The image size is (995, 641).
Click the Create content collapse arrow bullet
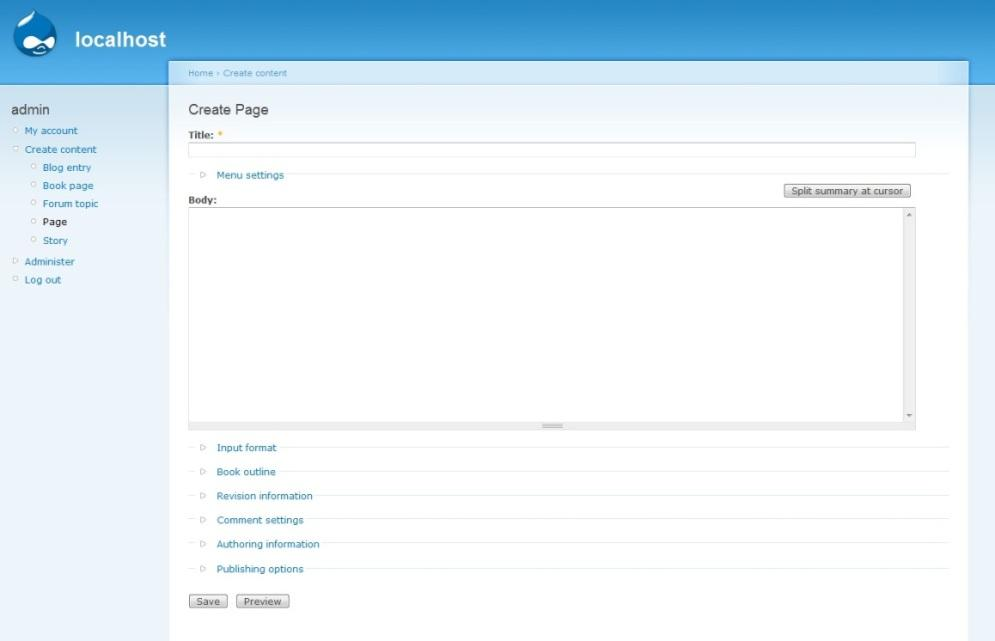point(15,149)
